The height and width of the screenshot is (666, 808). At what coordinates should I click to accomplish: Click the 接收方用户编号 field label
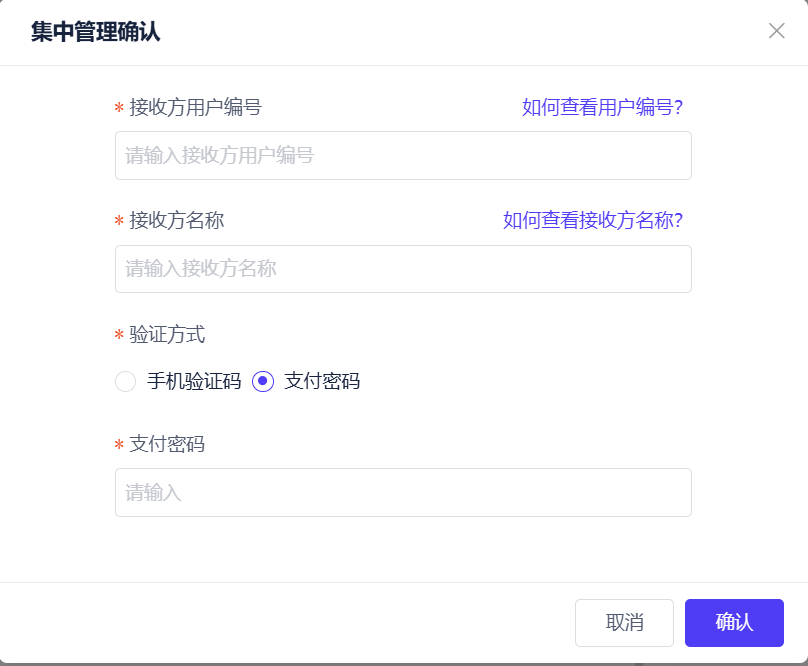coord(195,108)
